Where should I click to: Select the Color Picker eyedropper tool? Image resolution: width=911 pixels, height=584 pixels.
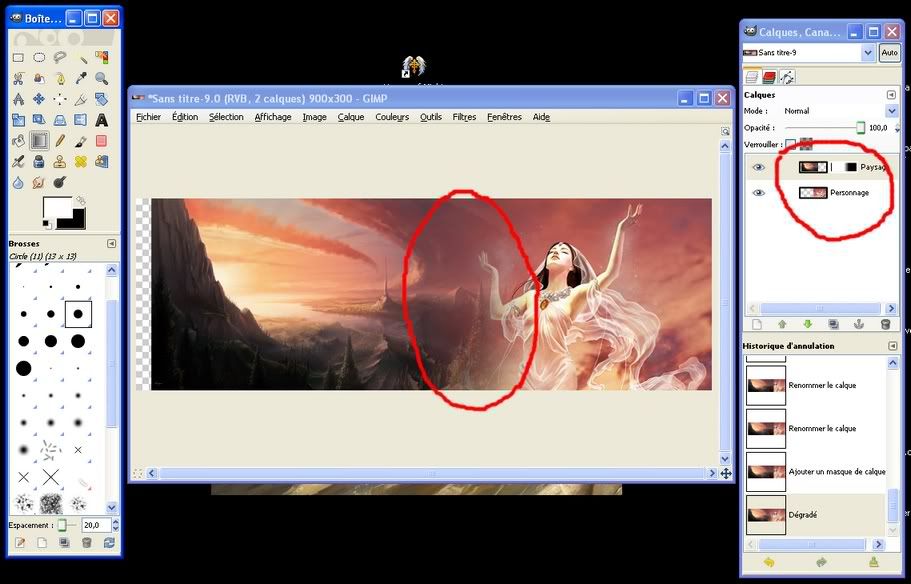click(x=81, y=78)
